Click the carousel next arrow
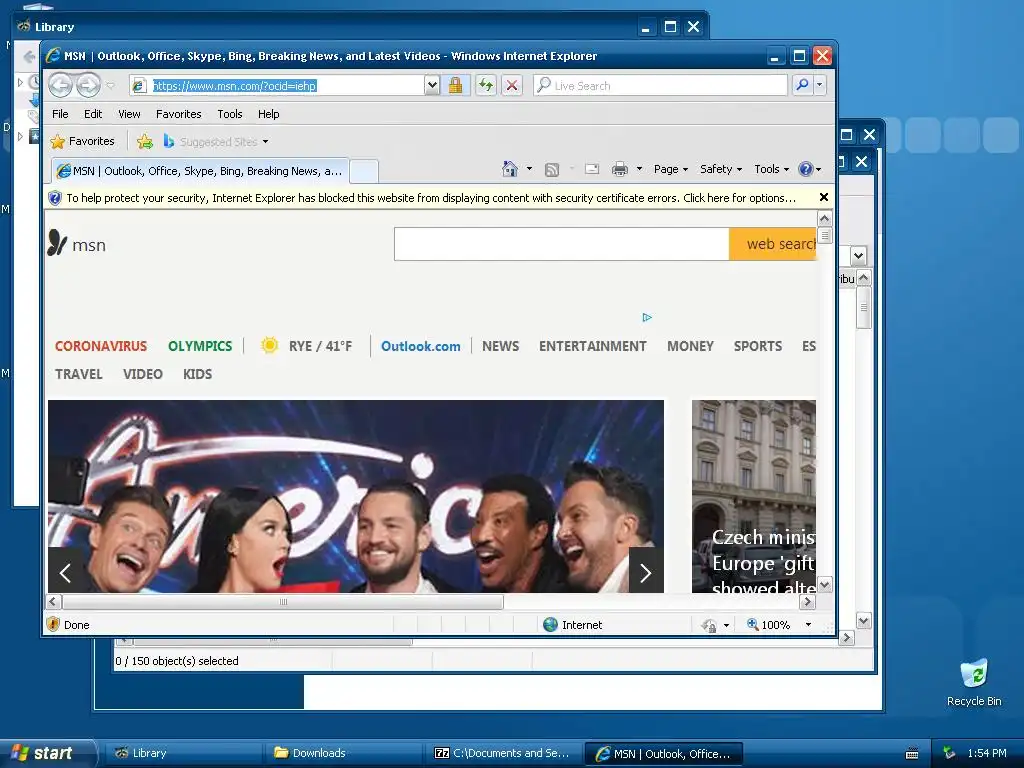The image size is (1024, 768). (x=646, y=571)
